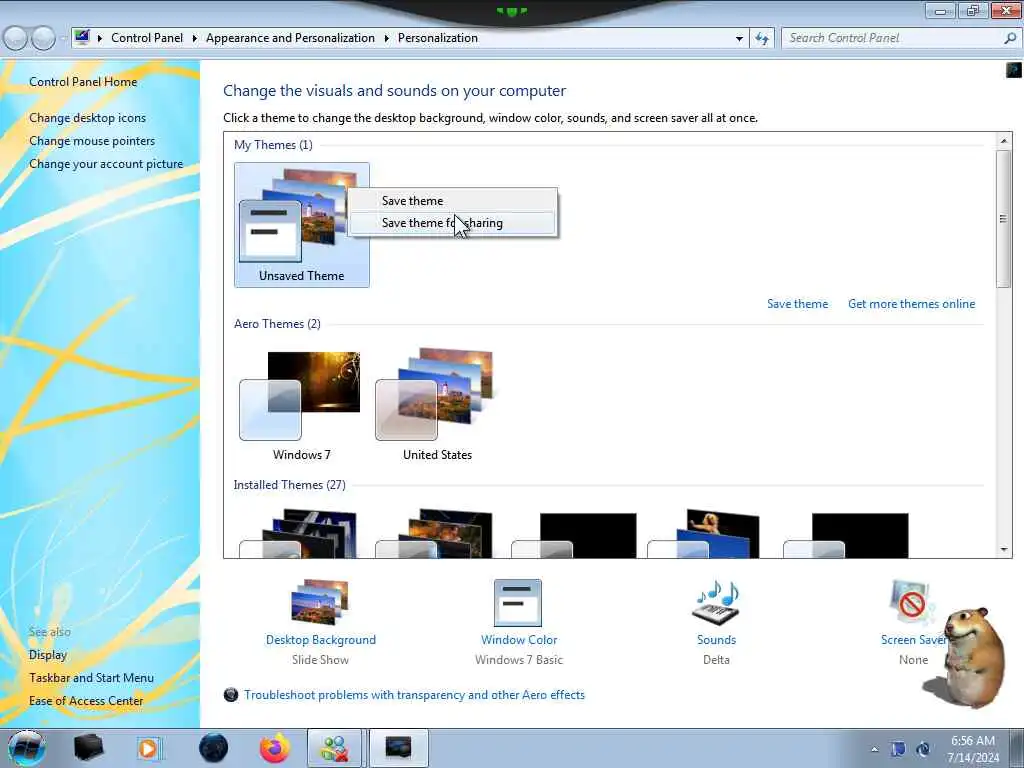Image resolution: width=1024 pixels, height=768 pixels.
Task: Select first Installed Themes thumbnail
Action: point(301,534)
